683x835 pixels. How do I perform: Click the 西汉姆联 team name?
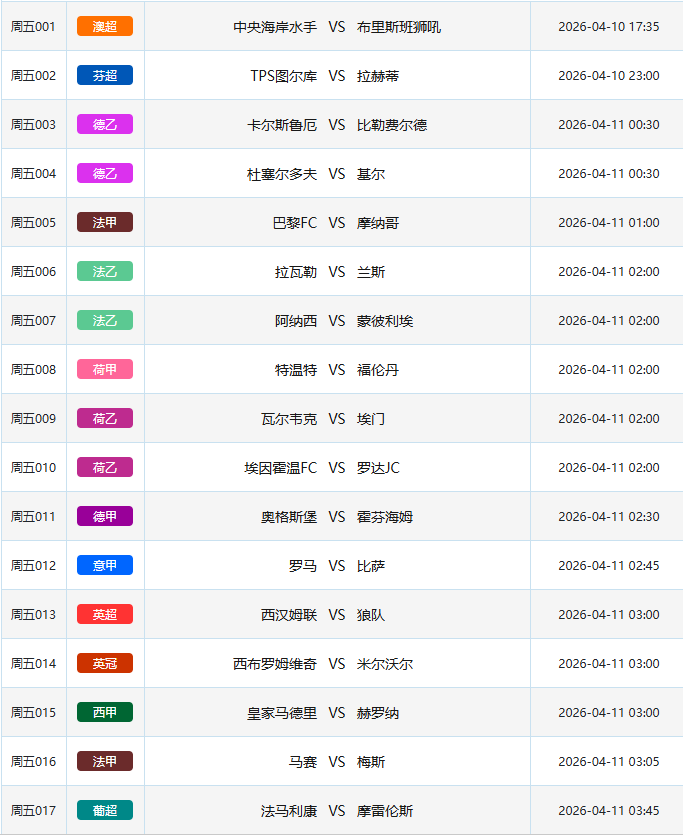tap(289, 615)
